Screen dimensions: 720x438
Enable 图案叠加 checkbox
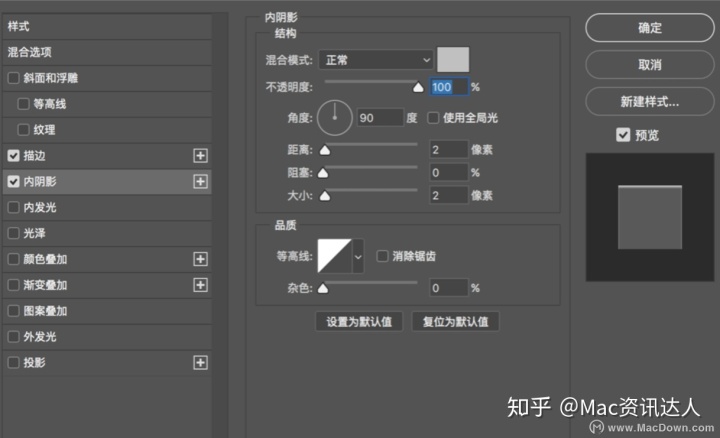click(x=13, y=311)
